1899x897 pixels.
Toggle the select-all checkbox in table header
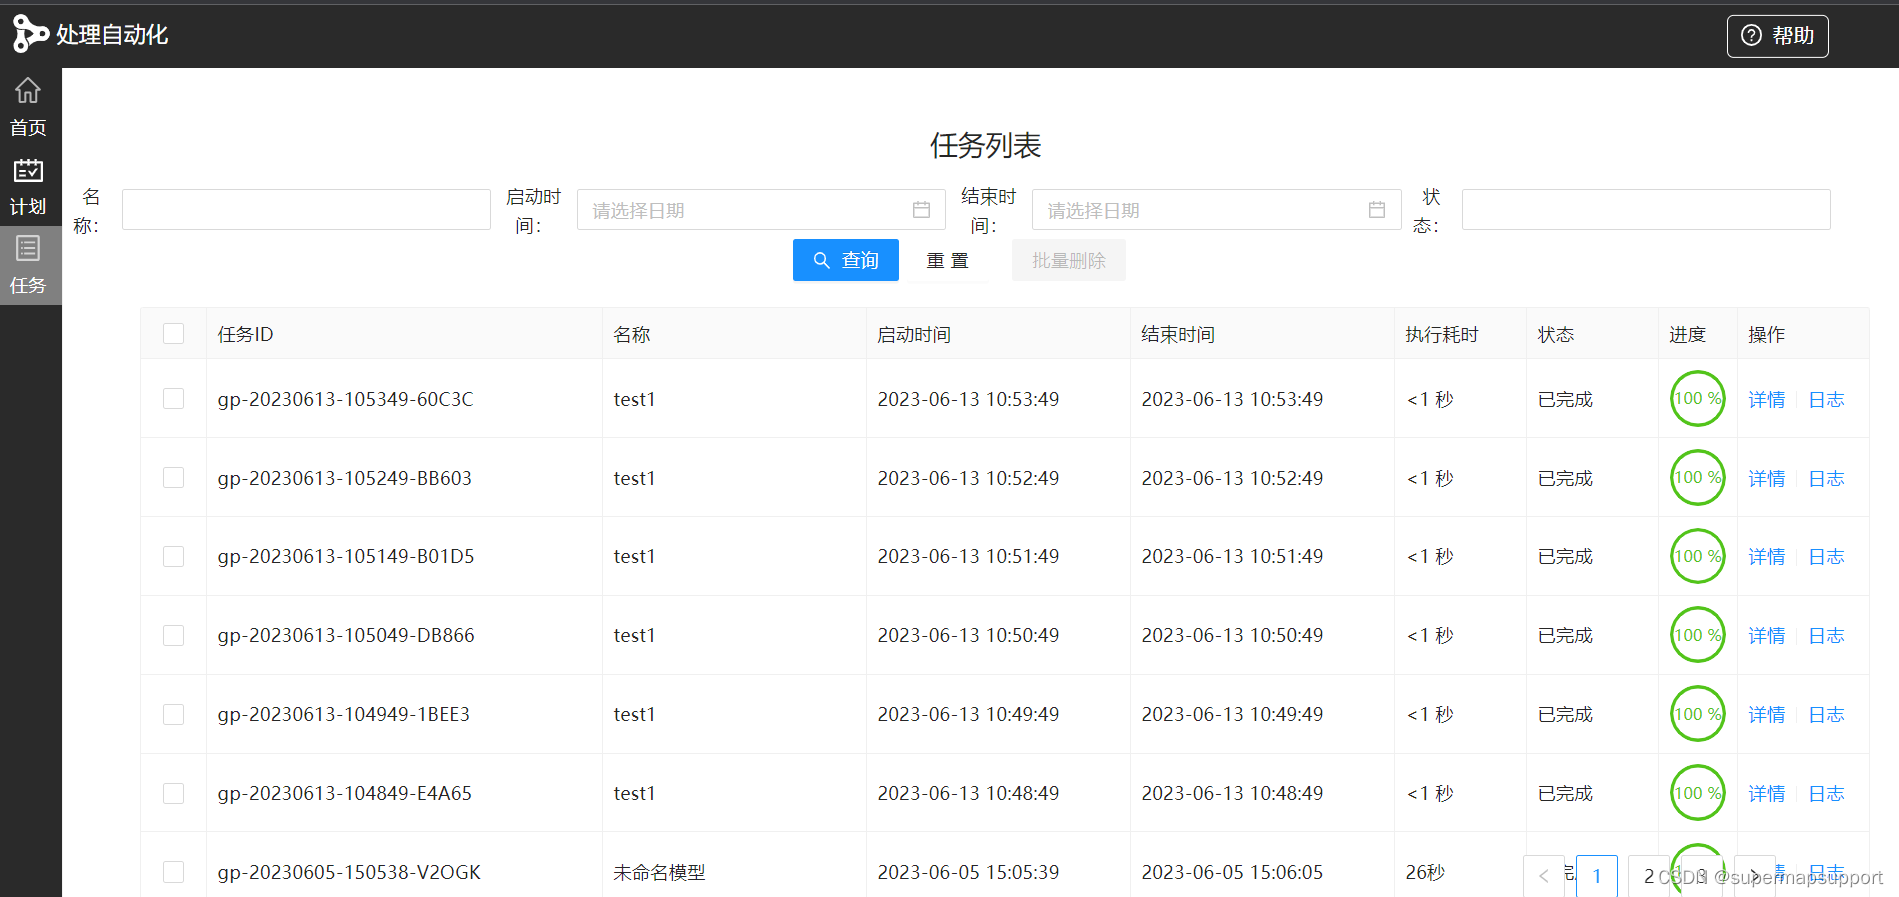(174, 334)
